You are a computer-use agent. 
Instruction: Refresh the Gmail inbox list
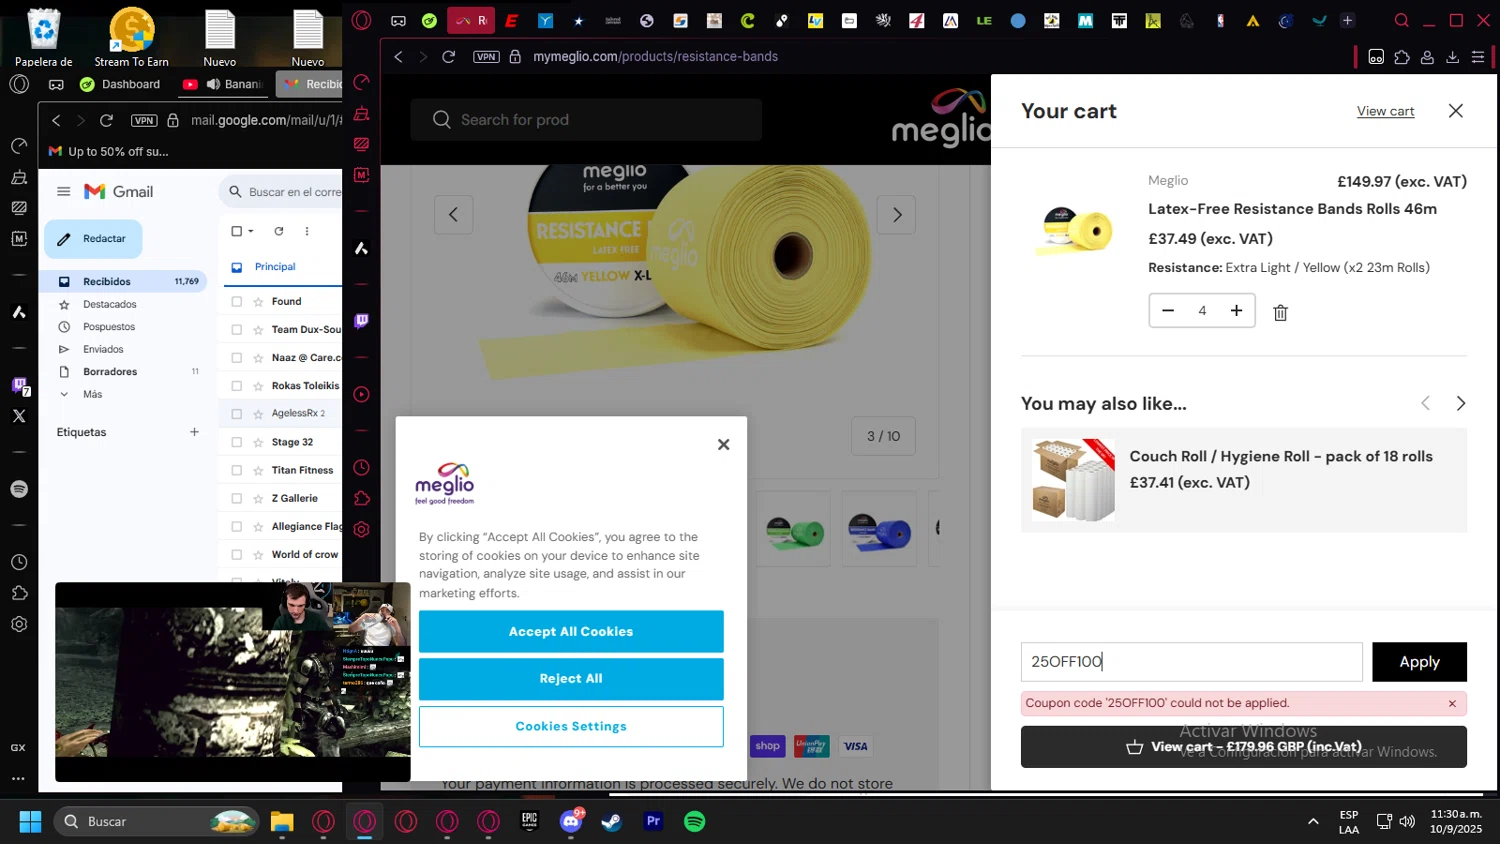pos(279,232)
